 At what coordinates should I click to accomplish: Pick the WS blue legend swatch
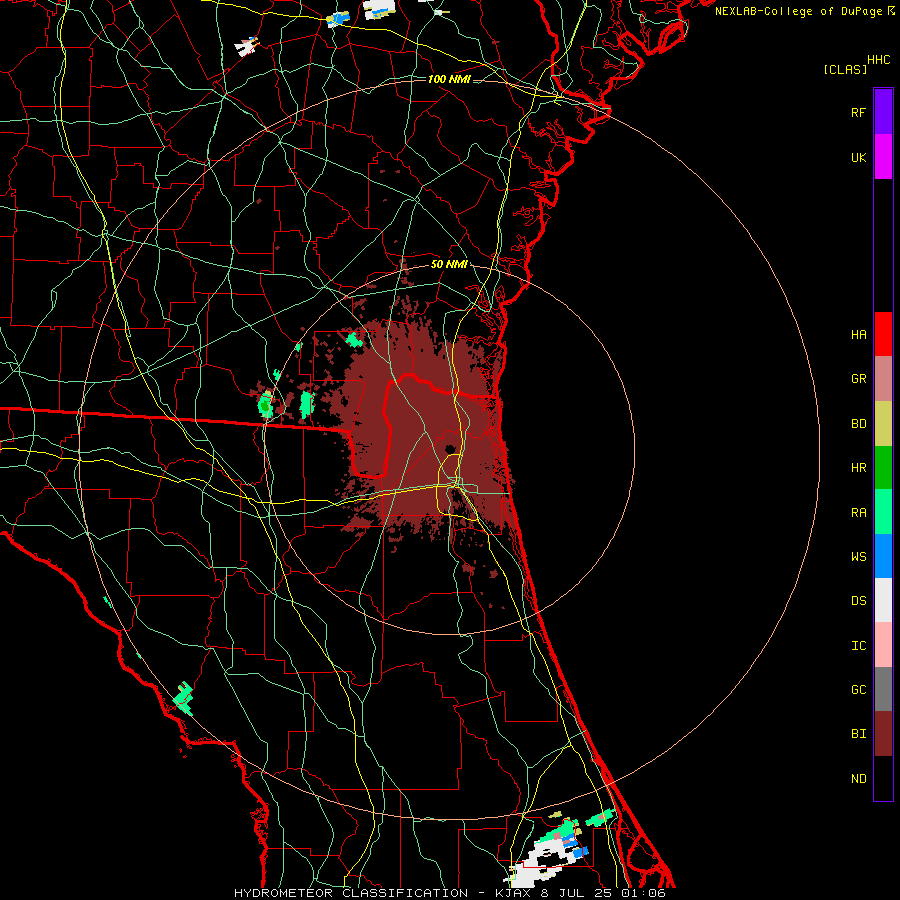coord(883,556)
